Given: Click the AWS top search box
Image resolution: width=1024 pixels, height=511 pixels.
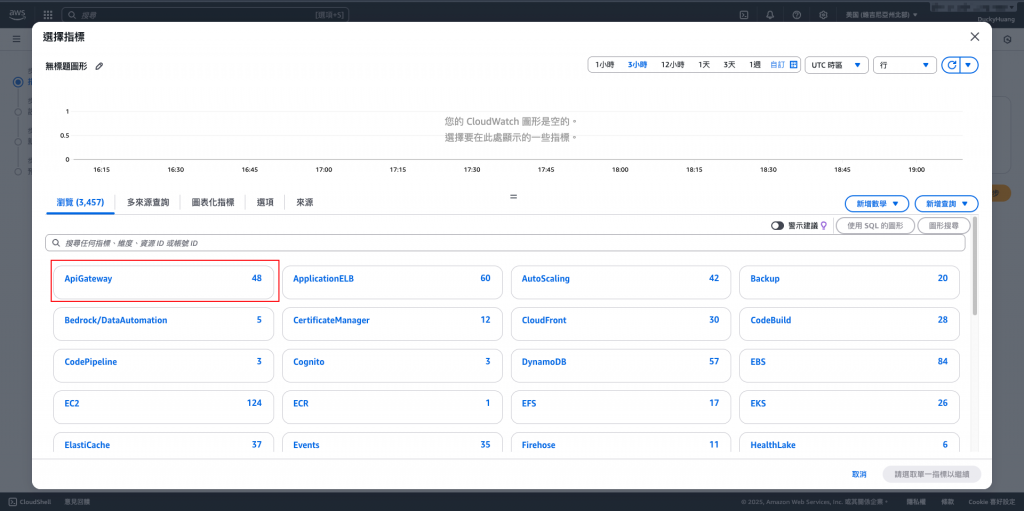Looking at the screenshot, I should (x=205, y=14).
